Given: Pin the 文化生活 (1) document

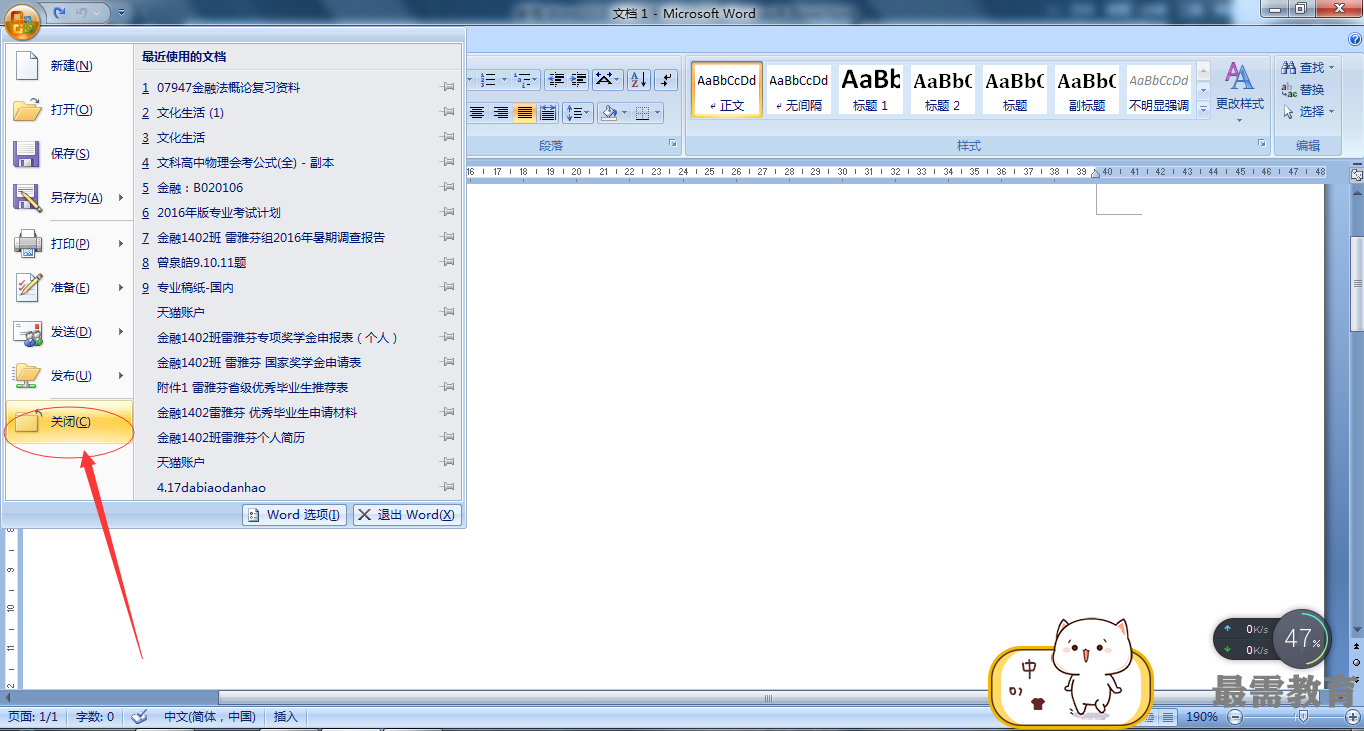Looking at the screenshot, I should click(x=447, y=112).
